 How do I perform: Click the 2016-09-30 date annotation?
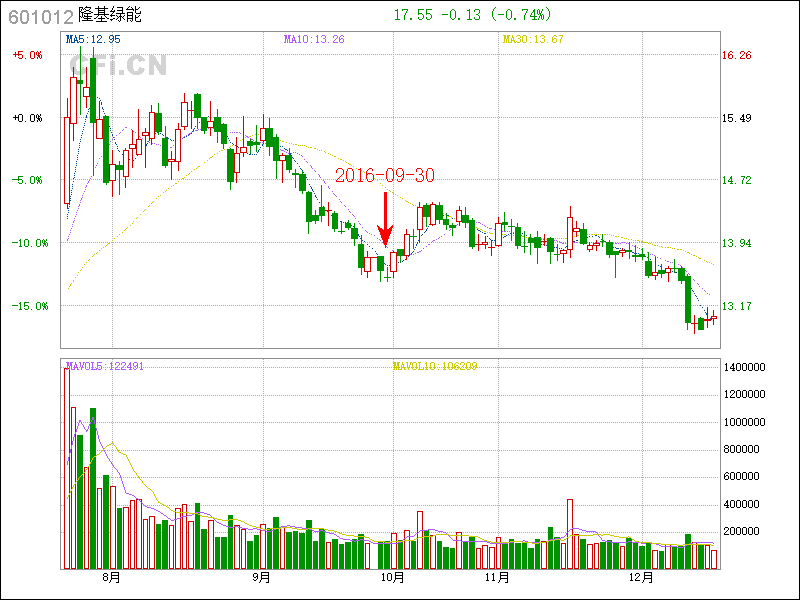pos(385,175)
